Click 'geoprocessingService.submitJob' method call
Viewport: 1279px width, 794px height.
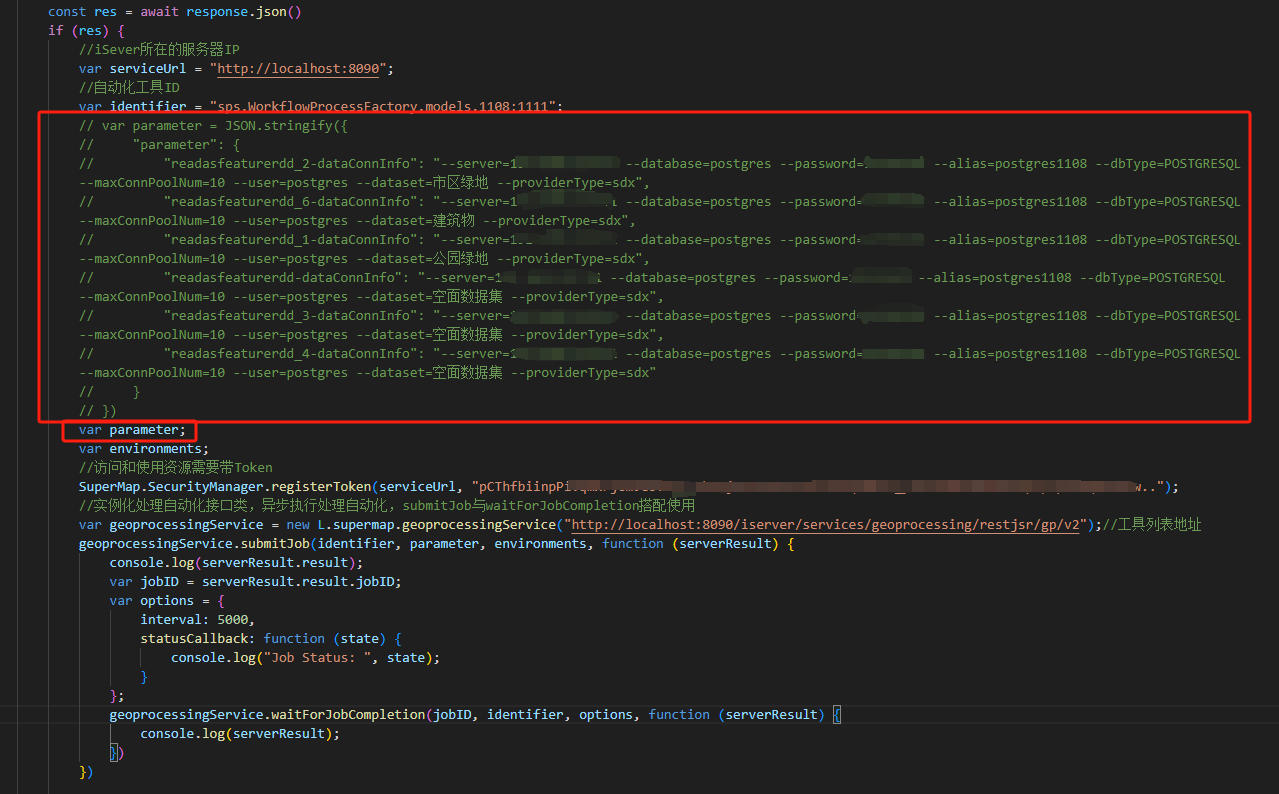coord(194,544)
